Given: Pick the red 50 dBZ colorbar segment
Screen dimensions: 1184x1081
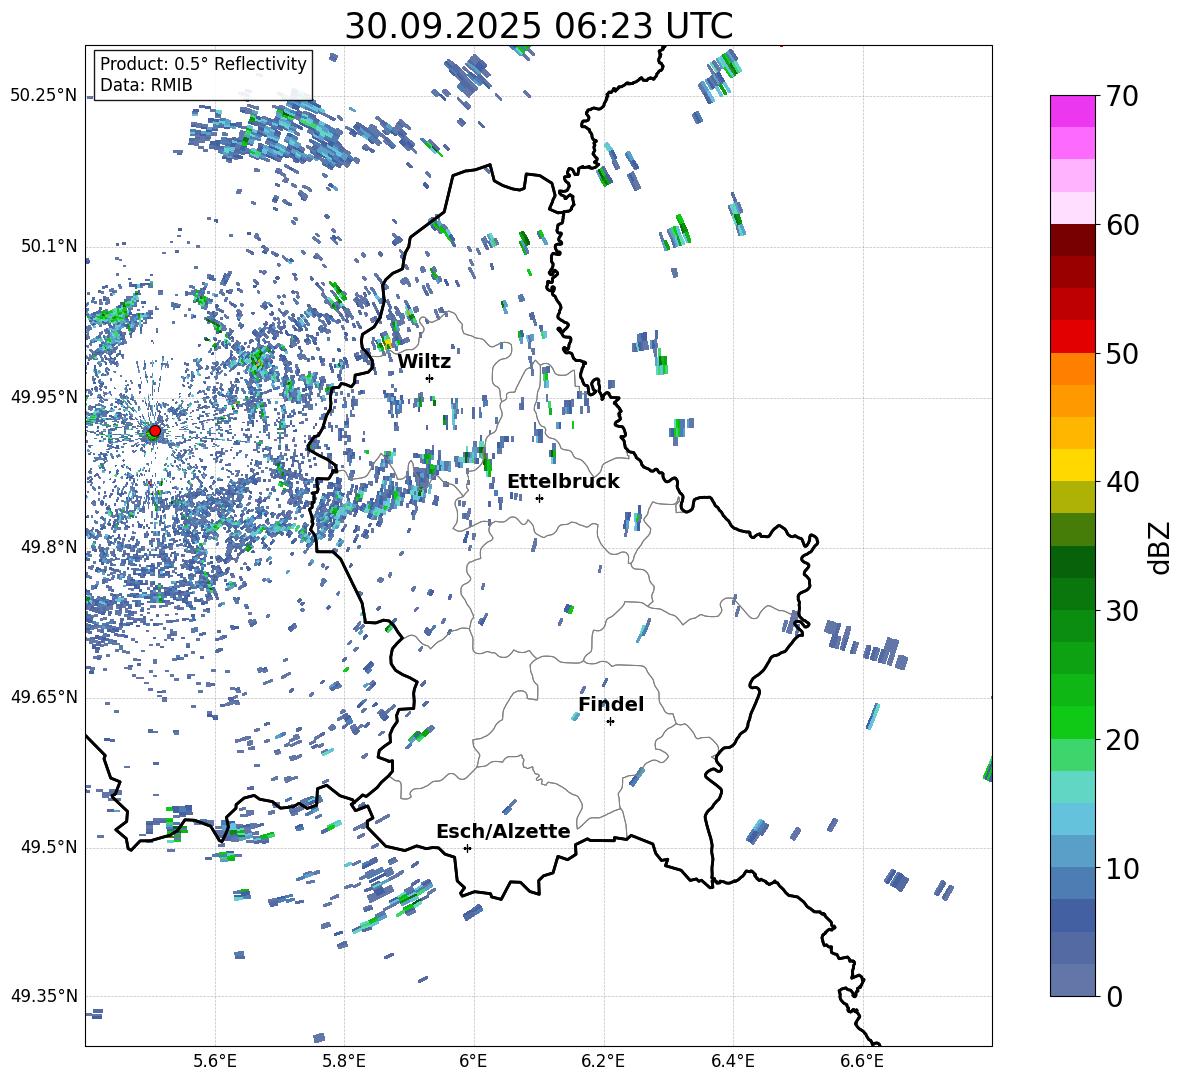Looking at the screenshot, I should (1072, 336).
